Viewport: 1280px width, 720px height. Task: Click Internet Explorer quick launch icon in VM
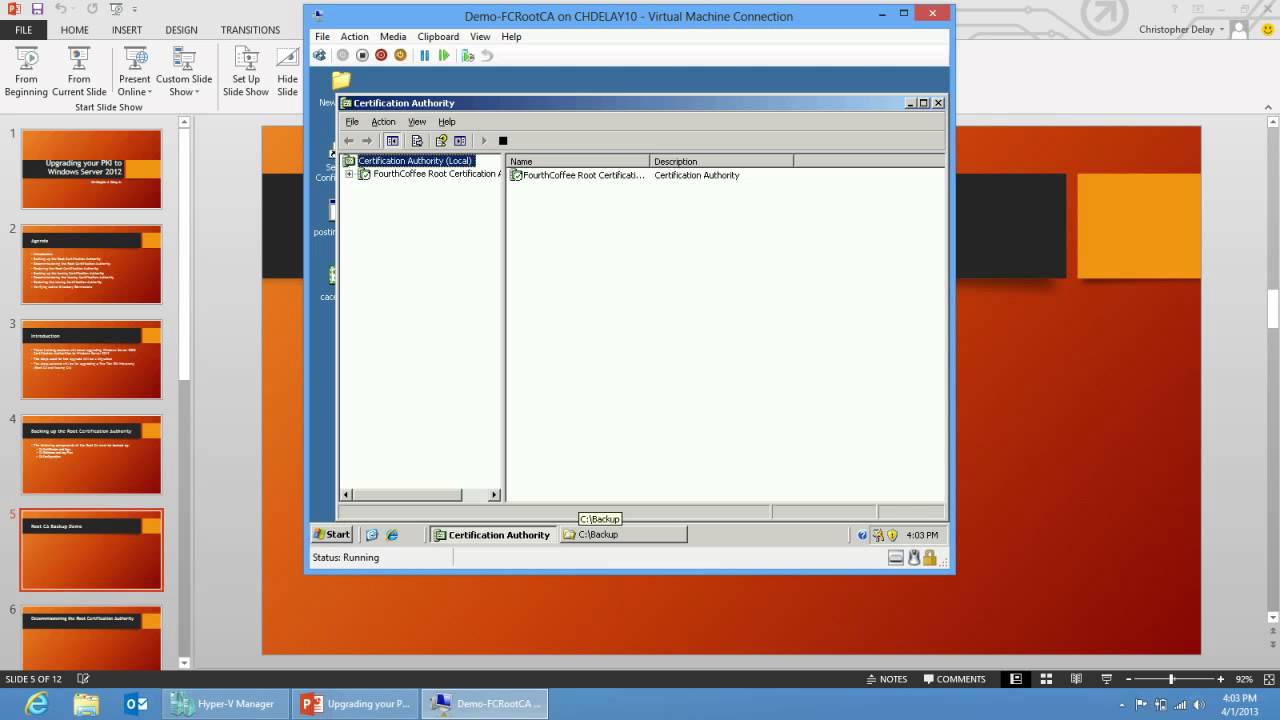[392, 535]
